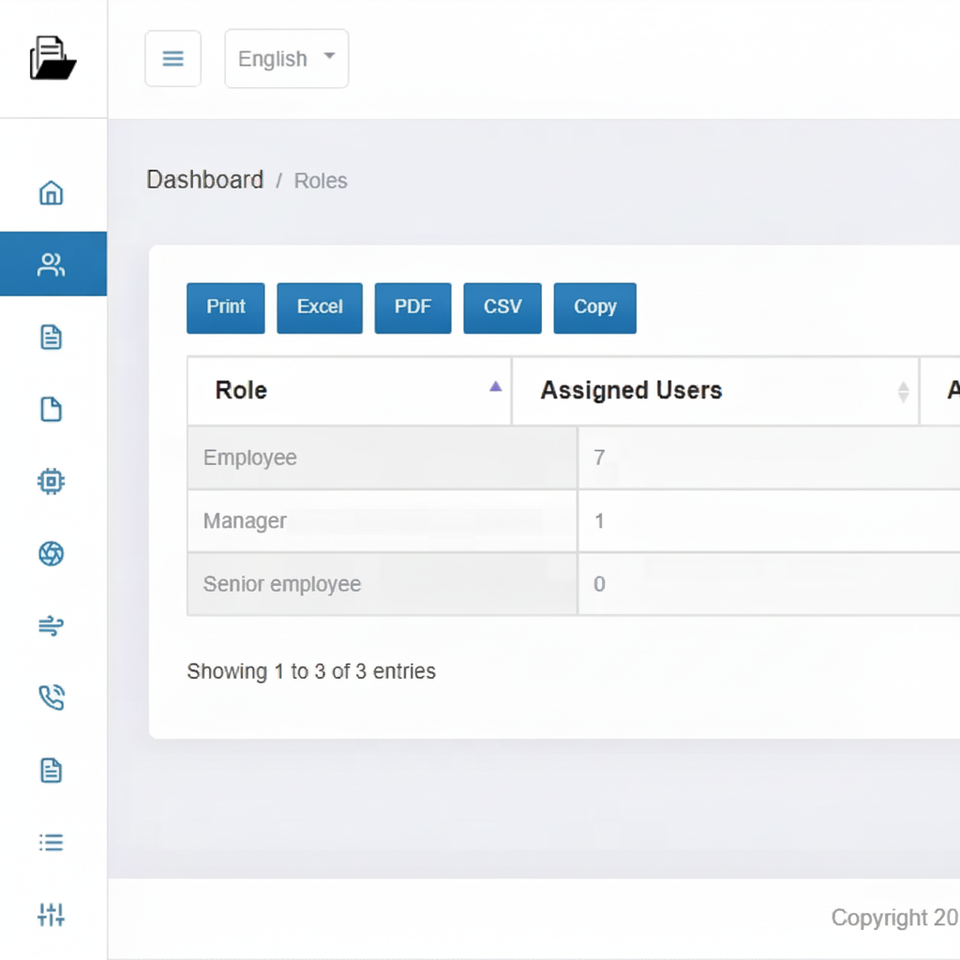Screen dimensions: 960x960
Task: Open the English language dropdown
Action: click(x=286, y=59)
